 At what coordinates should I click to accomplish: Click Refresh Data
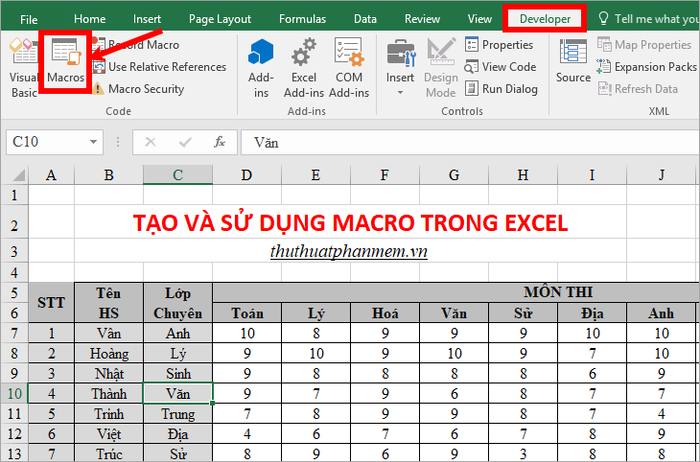tap(638, 89)
